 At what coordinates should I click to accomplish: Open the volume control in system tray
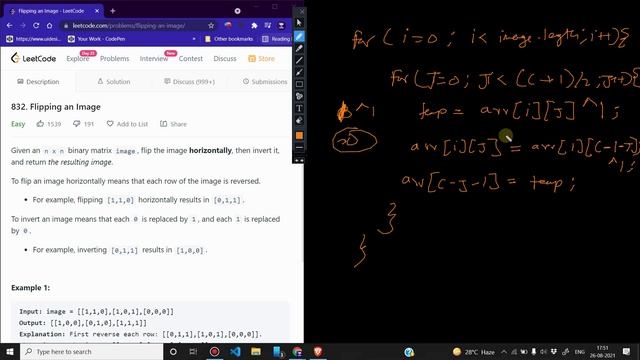(x=543, y=351)
